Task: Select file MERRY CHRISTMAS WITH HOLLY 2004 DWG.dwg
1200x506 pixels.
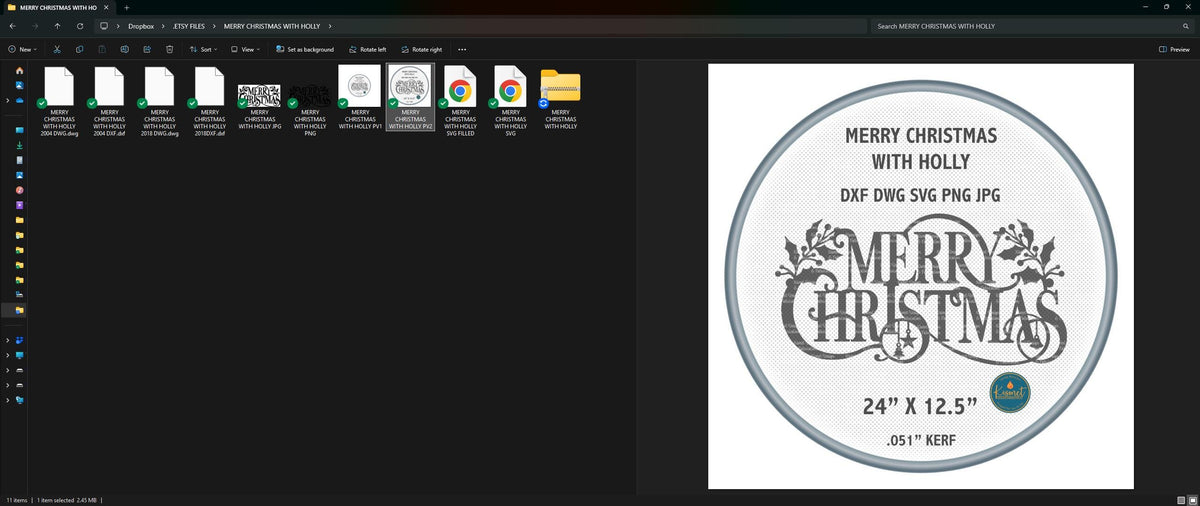Action: click(x=59, y=101)
